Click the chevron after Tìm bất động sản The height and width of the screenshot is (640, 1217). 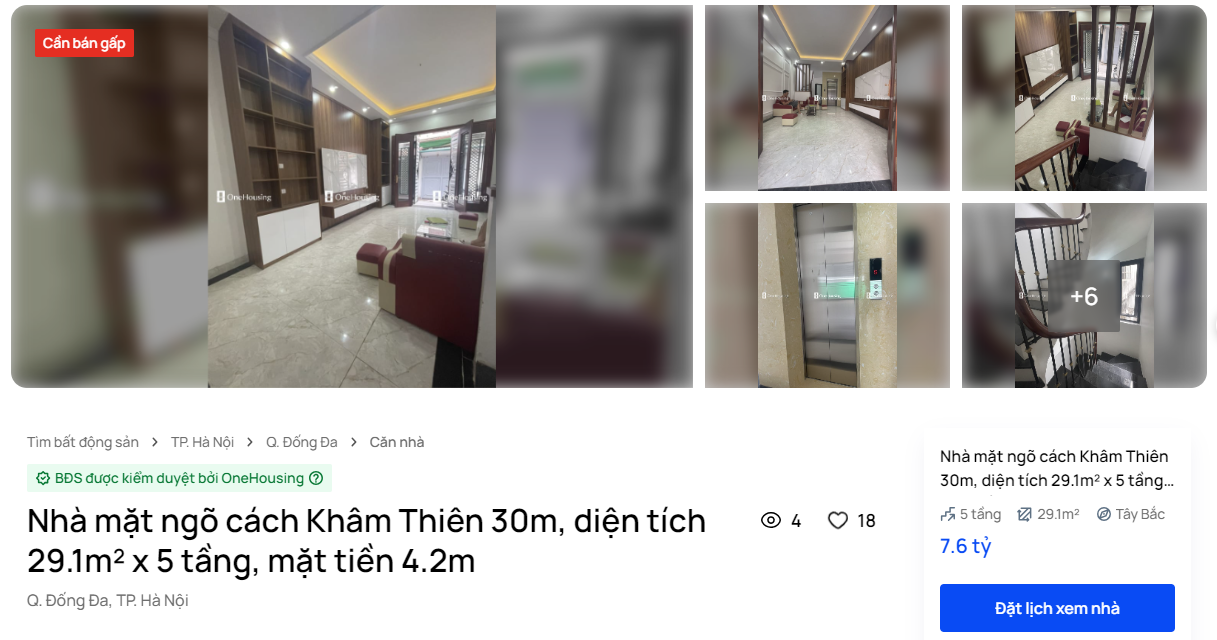pyautogui.click(x=155, y=442)
